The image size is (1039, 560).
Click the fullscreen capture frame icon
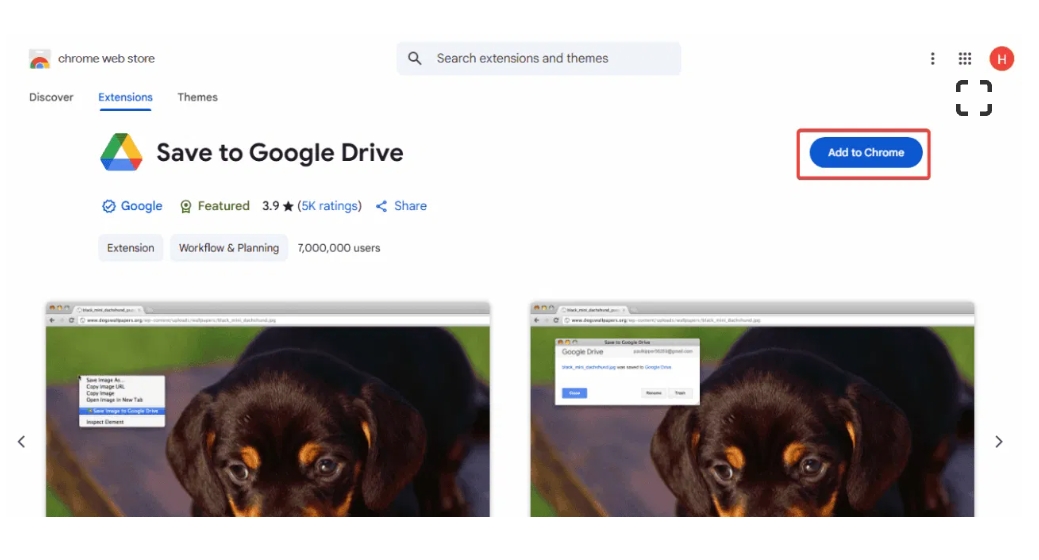[973, 98]
